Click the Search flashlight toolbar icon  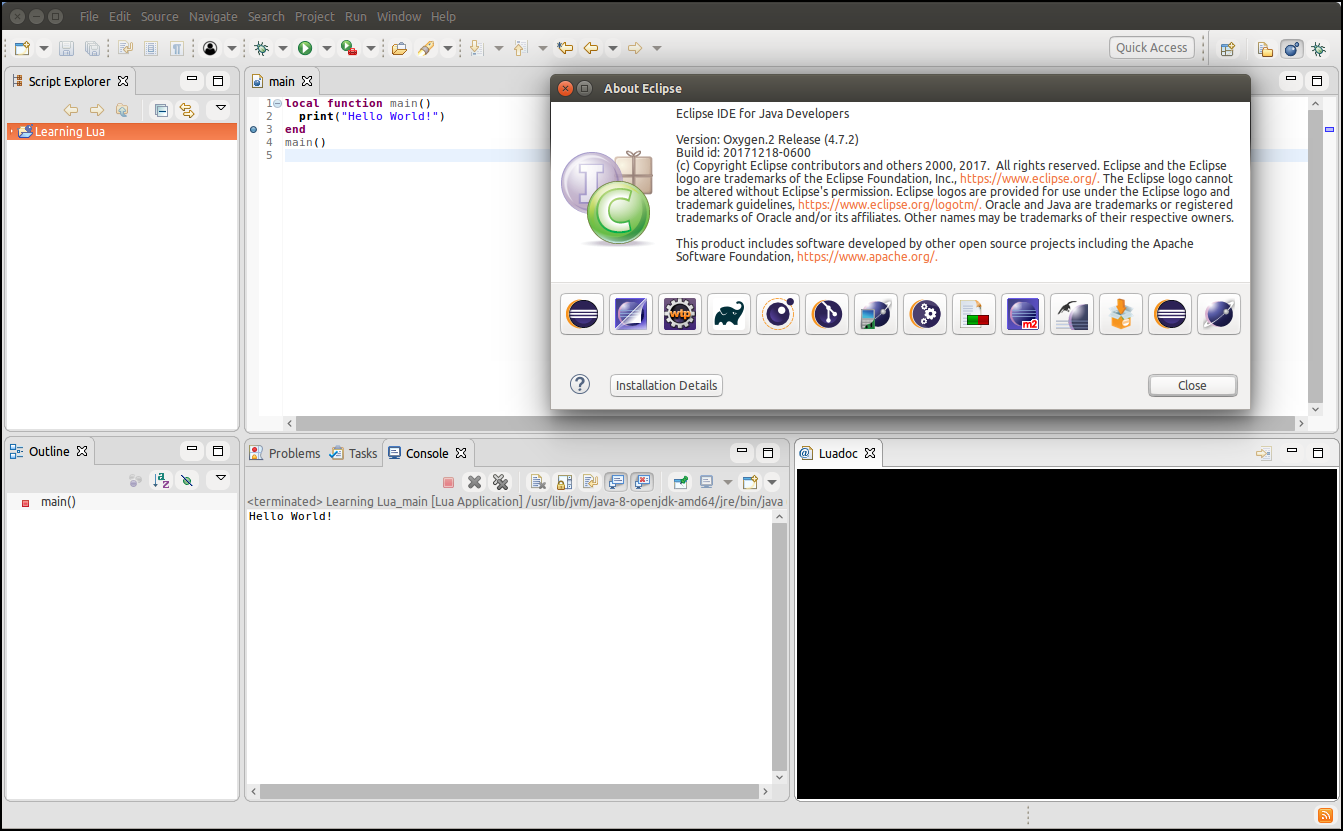coord(425,48)
